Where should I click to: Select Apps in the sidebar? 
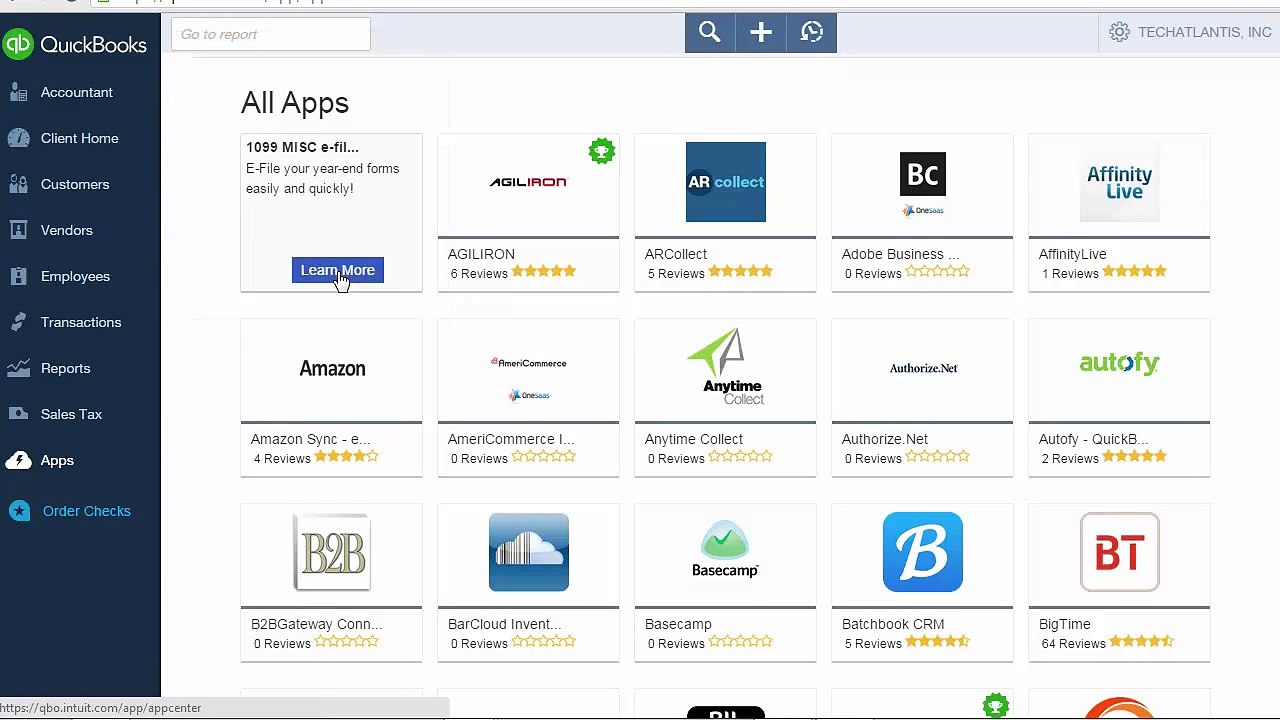click(57, 460)
